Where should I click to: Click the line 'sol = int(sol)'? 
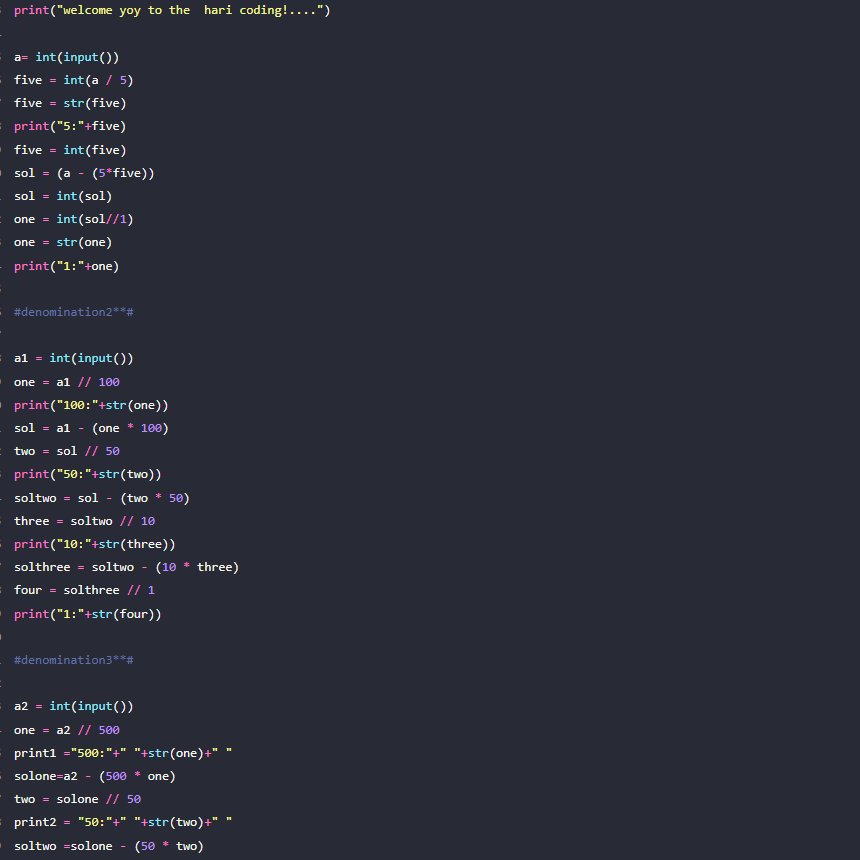[63, 196]
